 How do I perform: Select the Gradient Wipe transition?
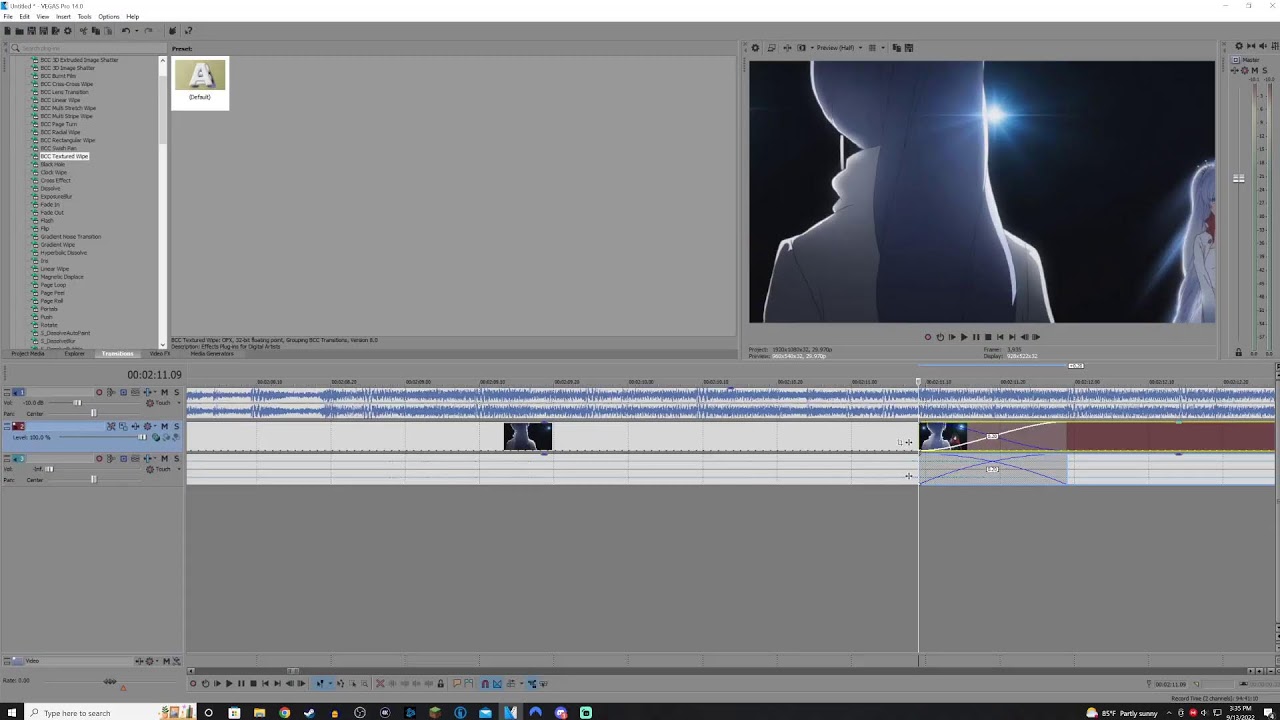click(57, 245)
